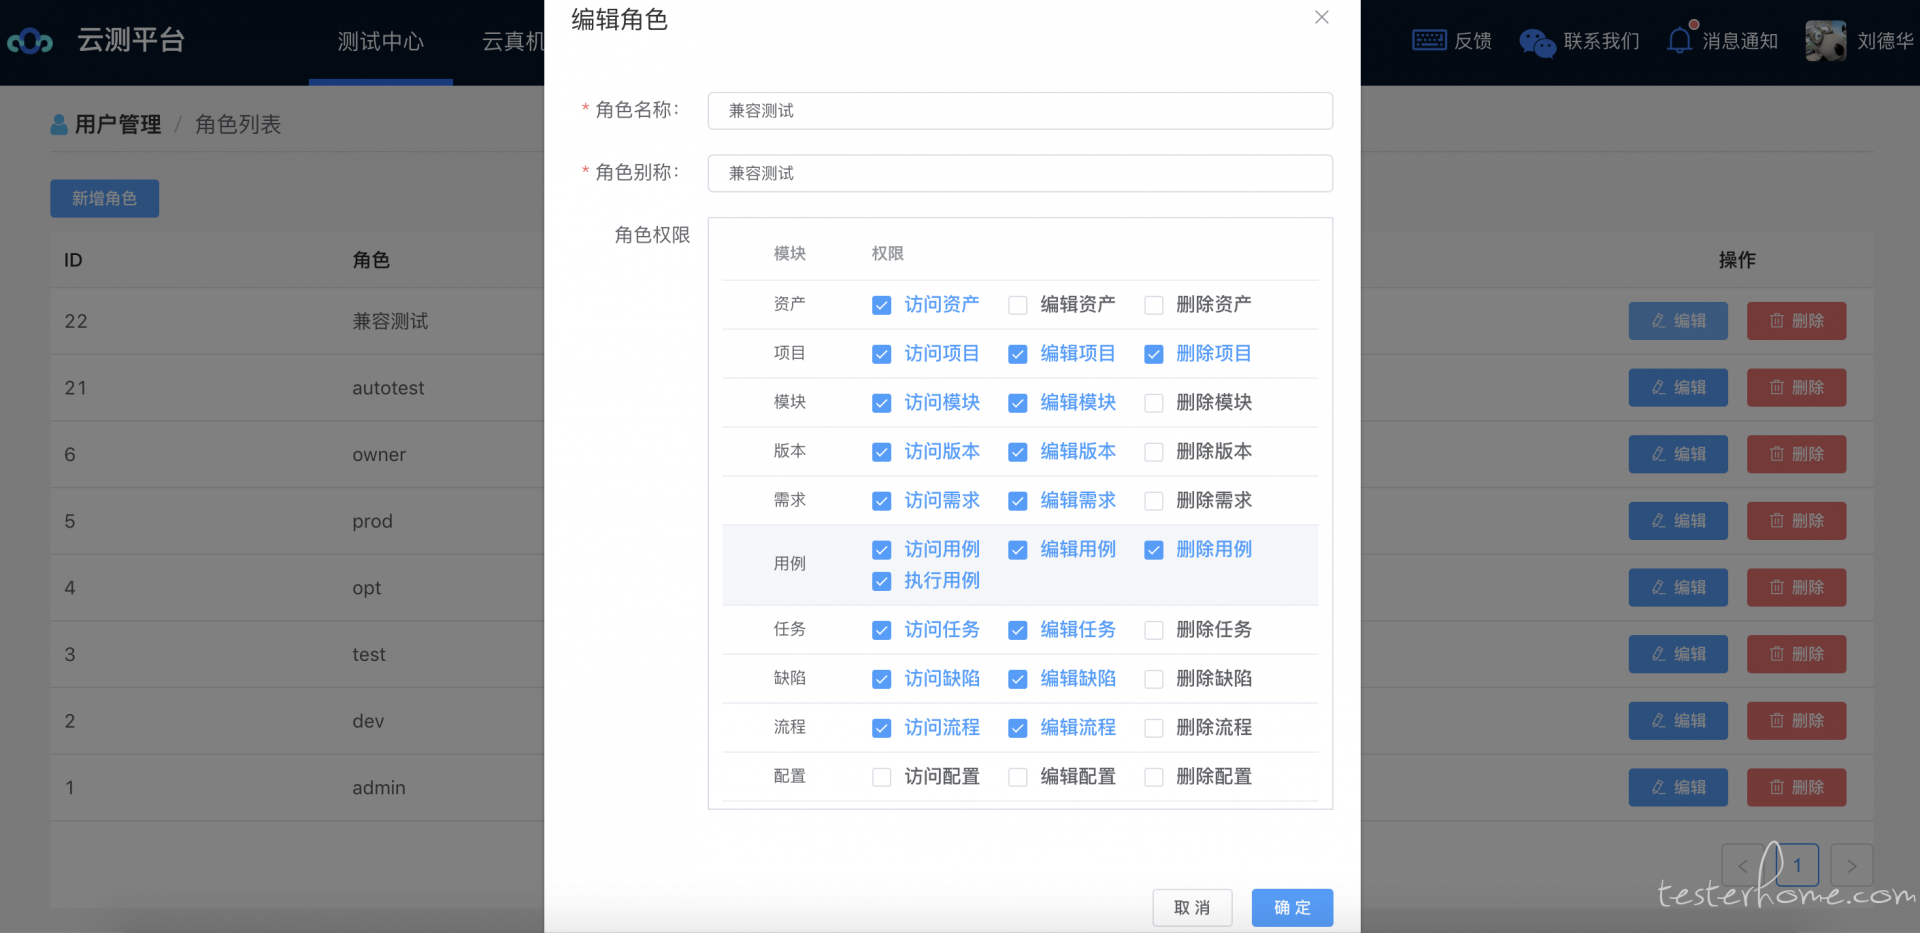The height and width of the screenshot is (933, 1920).
Task: Enable the 编辑资产 checkbox
Action: coord(1017,305)
